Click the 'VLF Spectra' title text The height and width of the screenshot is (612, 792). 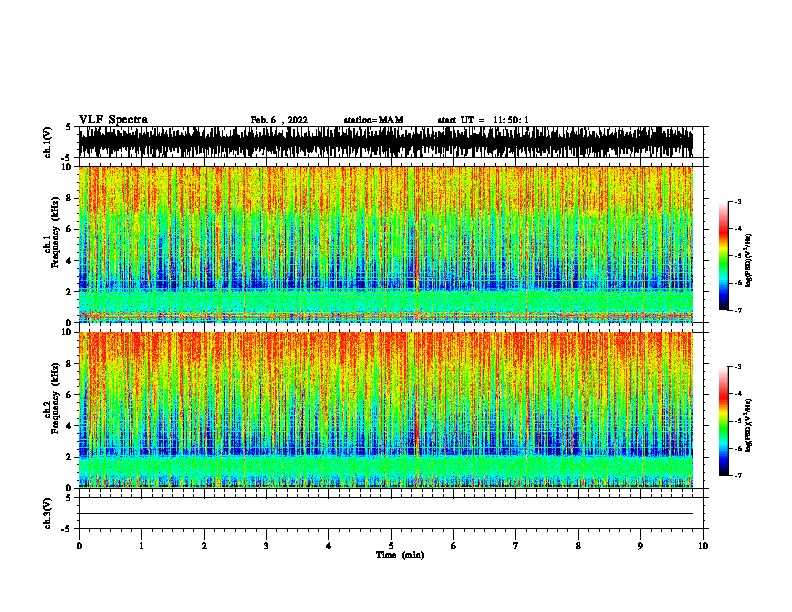(113, 120)
